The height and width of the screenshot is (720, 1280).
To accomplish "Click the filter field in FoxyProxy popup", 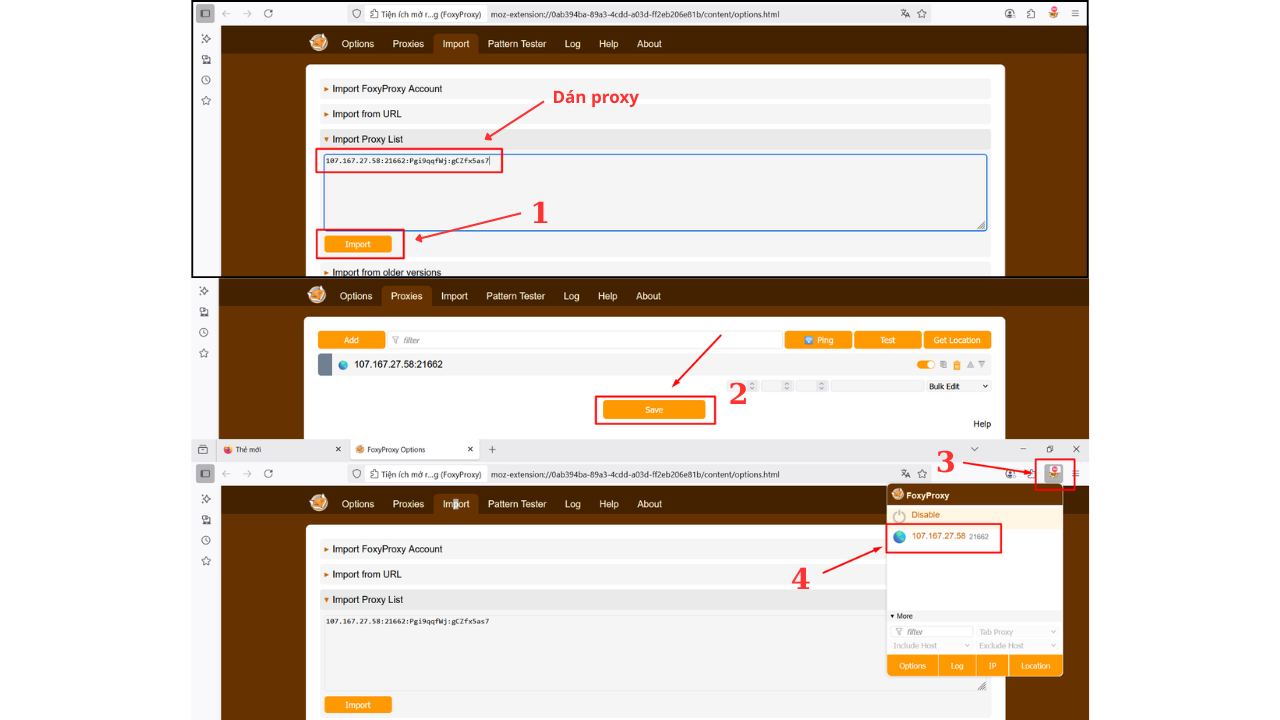I will pos(931,632).
